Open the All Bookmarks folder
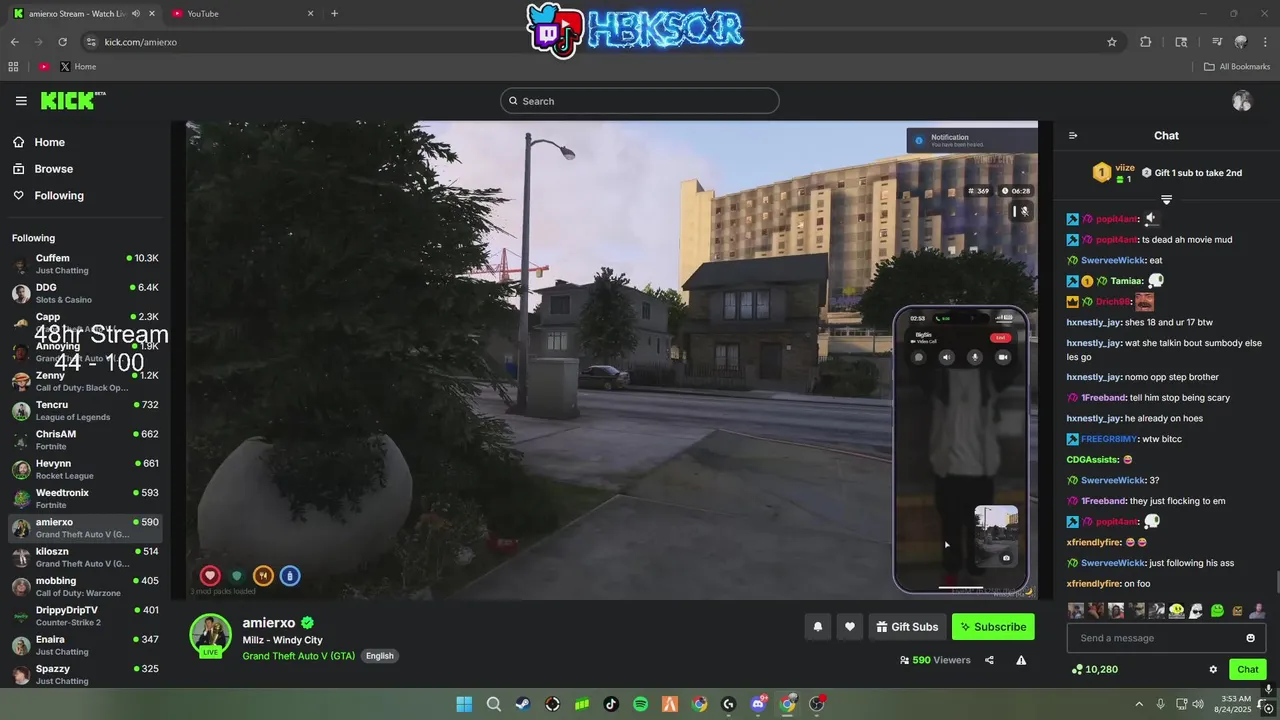This screenshot has width=1280, height=720. click(x=1237, y=67)
